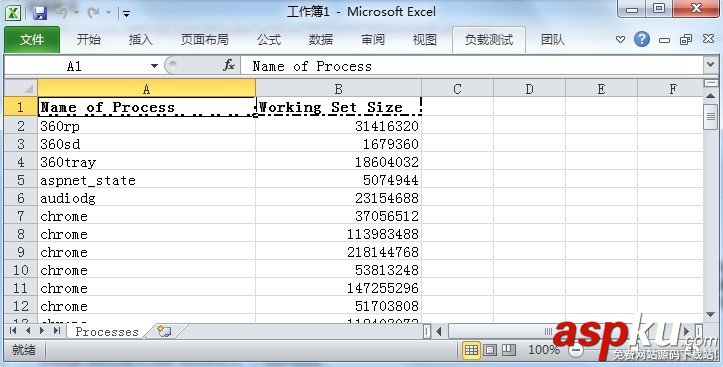Go to previous sheet navigation arrow

(28, 331)
